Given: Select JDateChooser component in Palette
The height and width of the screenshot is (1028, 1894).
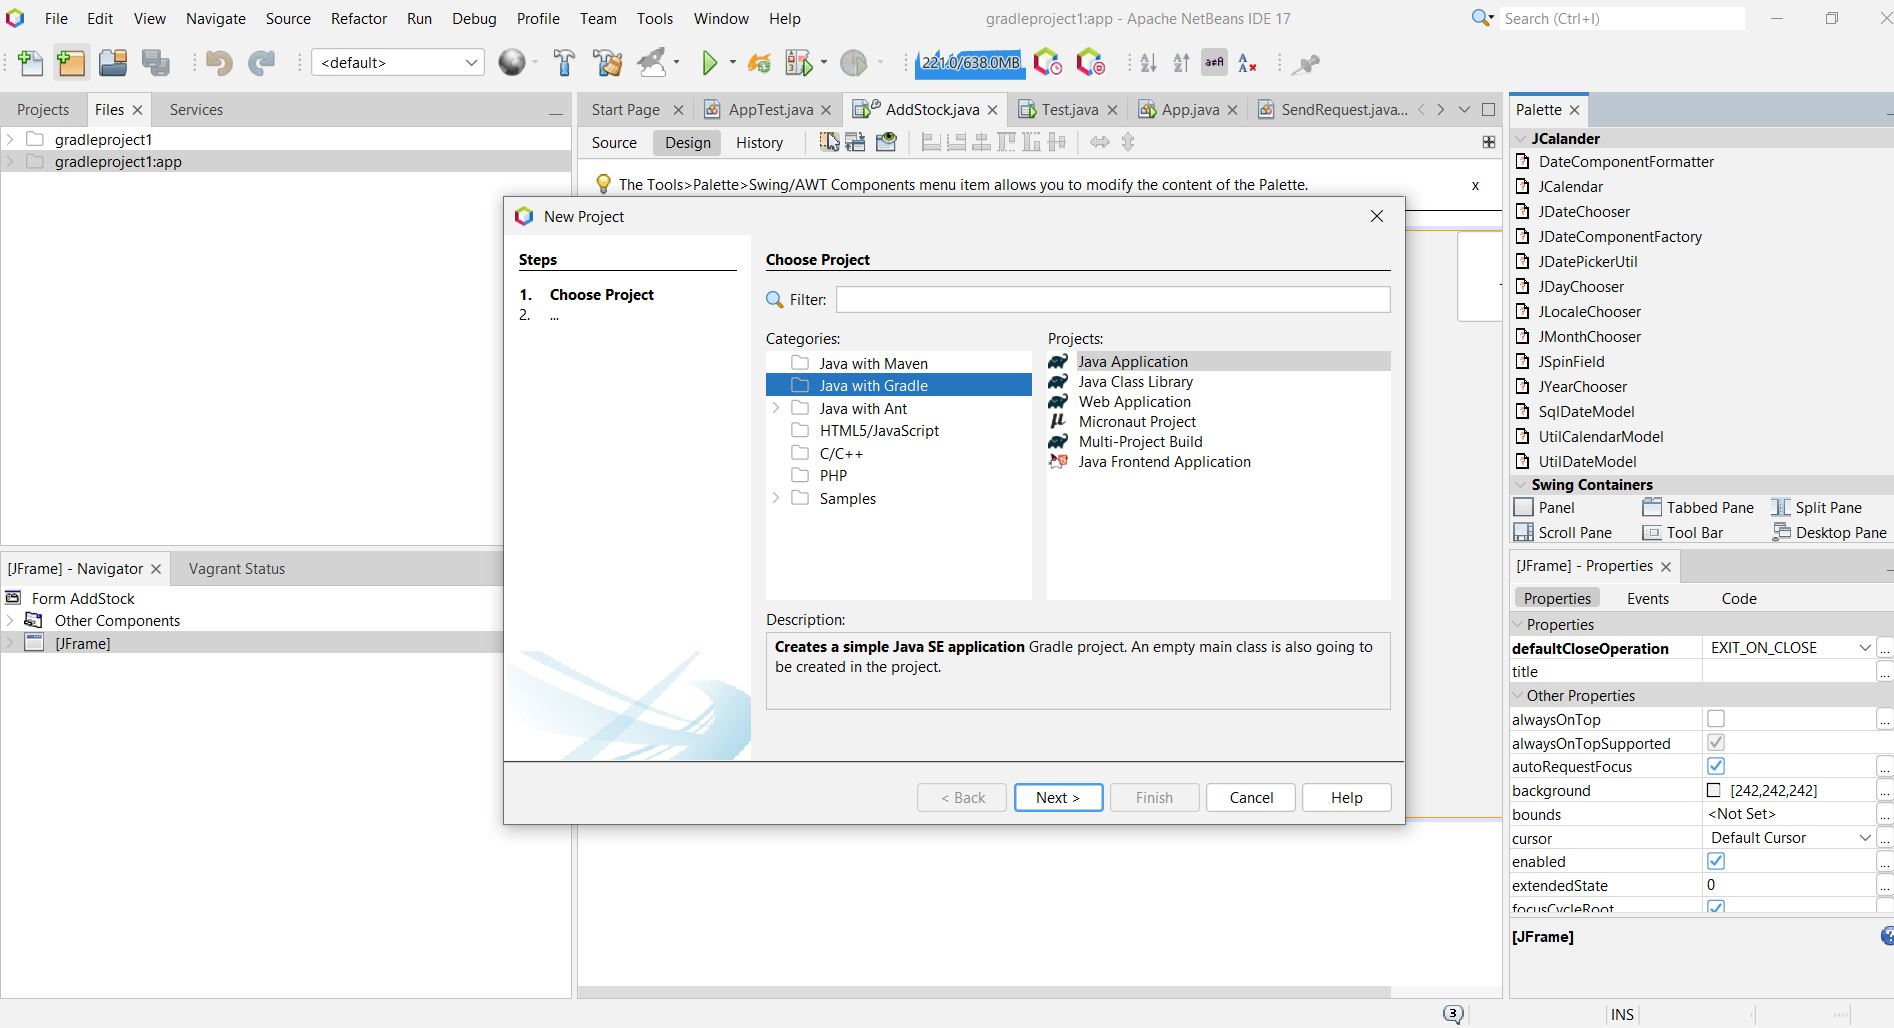Looking at the screenshot, I should (1584, 212).
